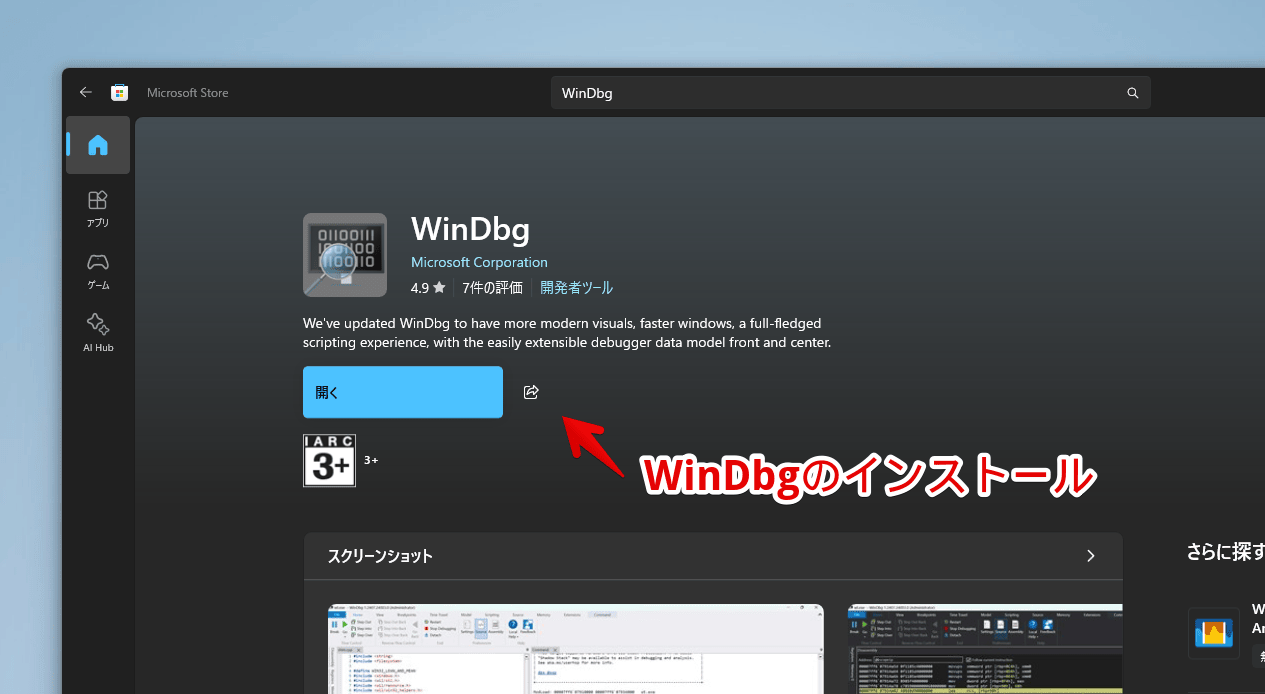1265x694 pixels.
Task: Open the first light-theme WinDbg screenshot
Action: pos(576,648)
